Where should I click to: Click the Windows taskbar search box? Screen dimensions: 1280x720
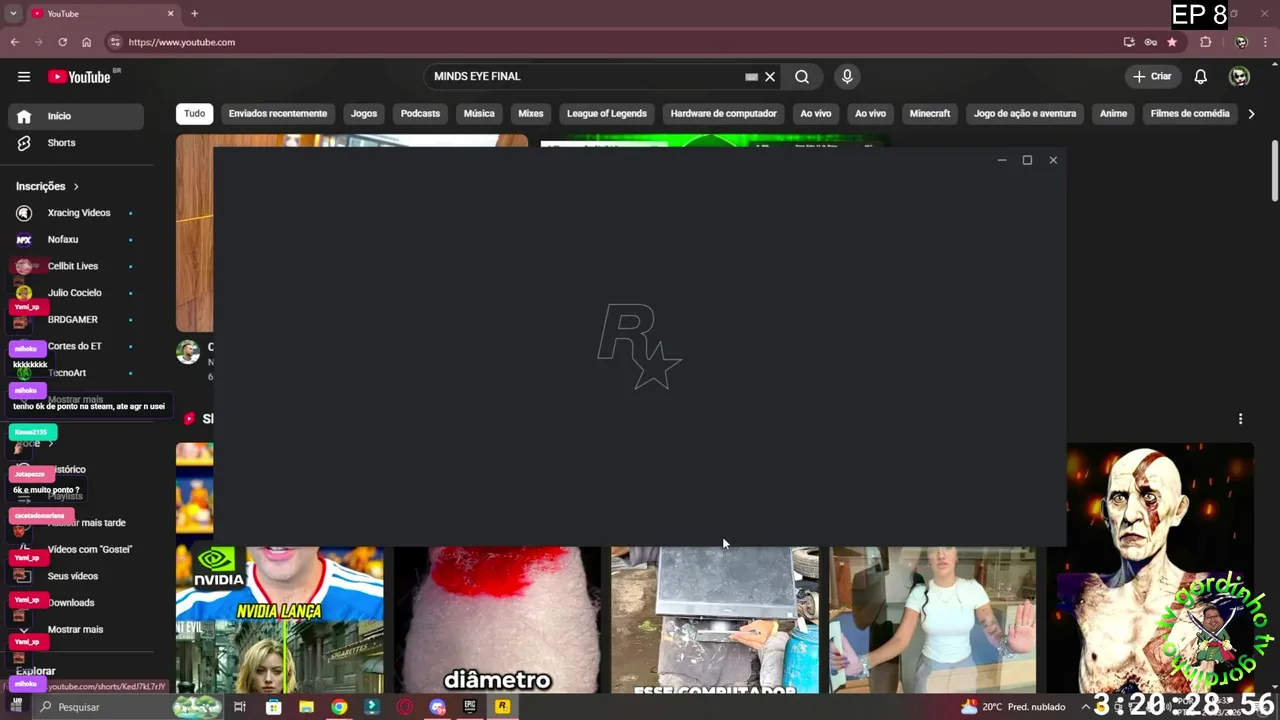[x=128, y=707]
